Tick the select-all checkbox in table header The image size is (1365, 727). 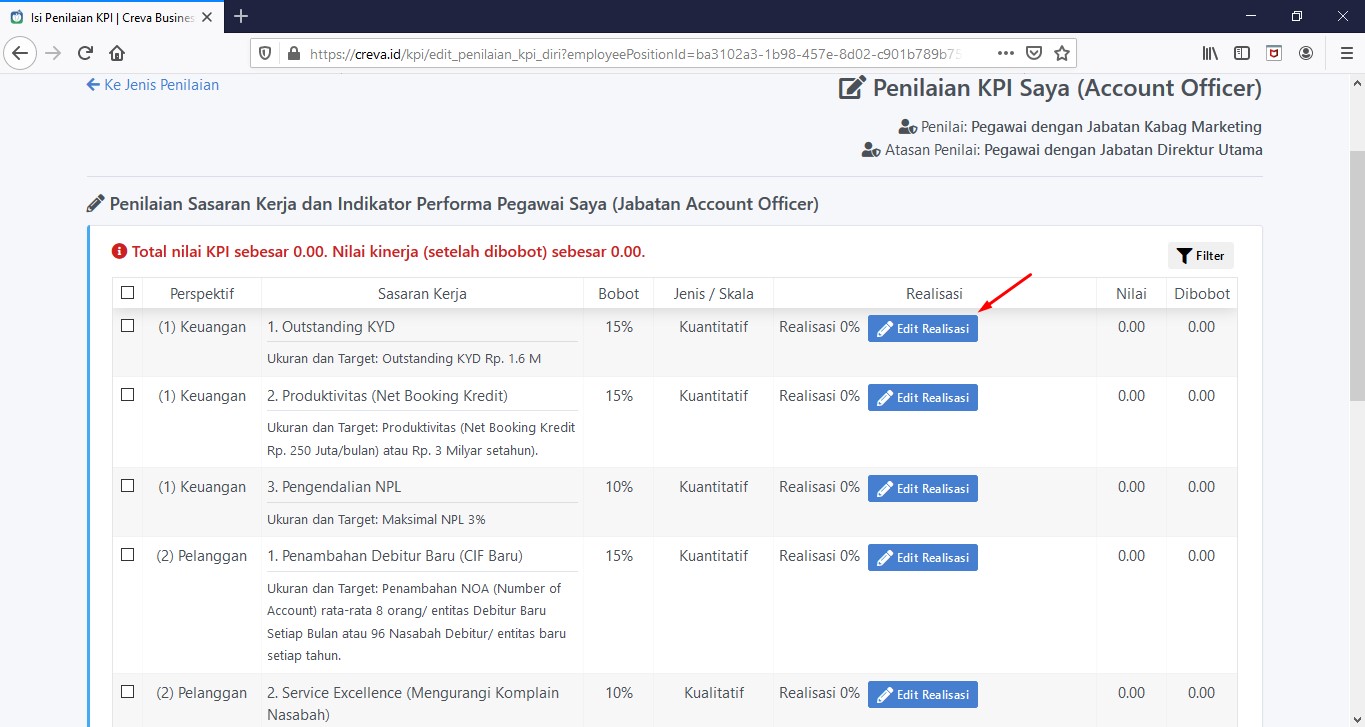[127, 293]
